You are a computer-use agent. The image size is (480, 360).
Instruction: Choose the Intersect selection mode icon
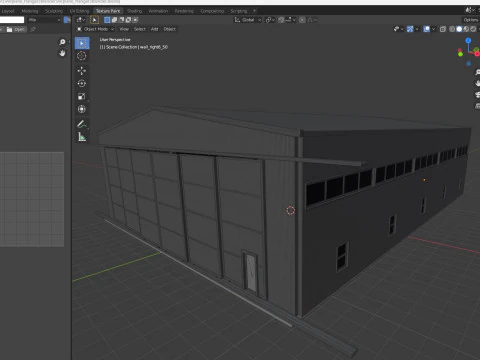(x=135, y=20)
